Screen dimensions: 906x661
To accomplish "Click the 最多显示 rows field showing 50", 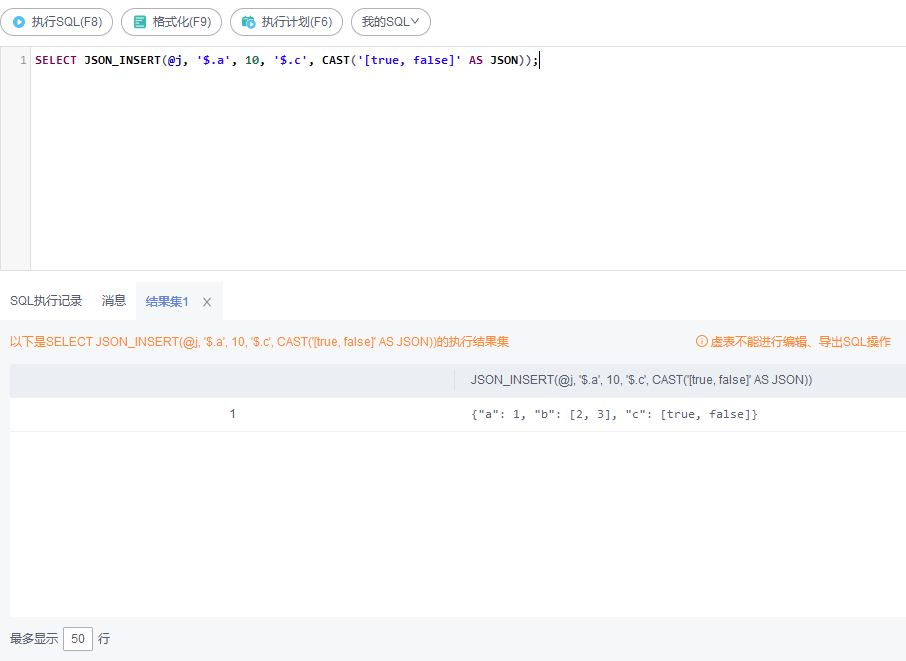I will click(77, 638).
